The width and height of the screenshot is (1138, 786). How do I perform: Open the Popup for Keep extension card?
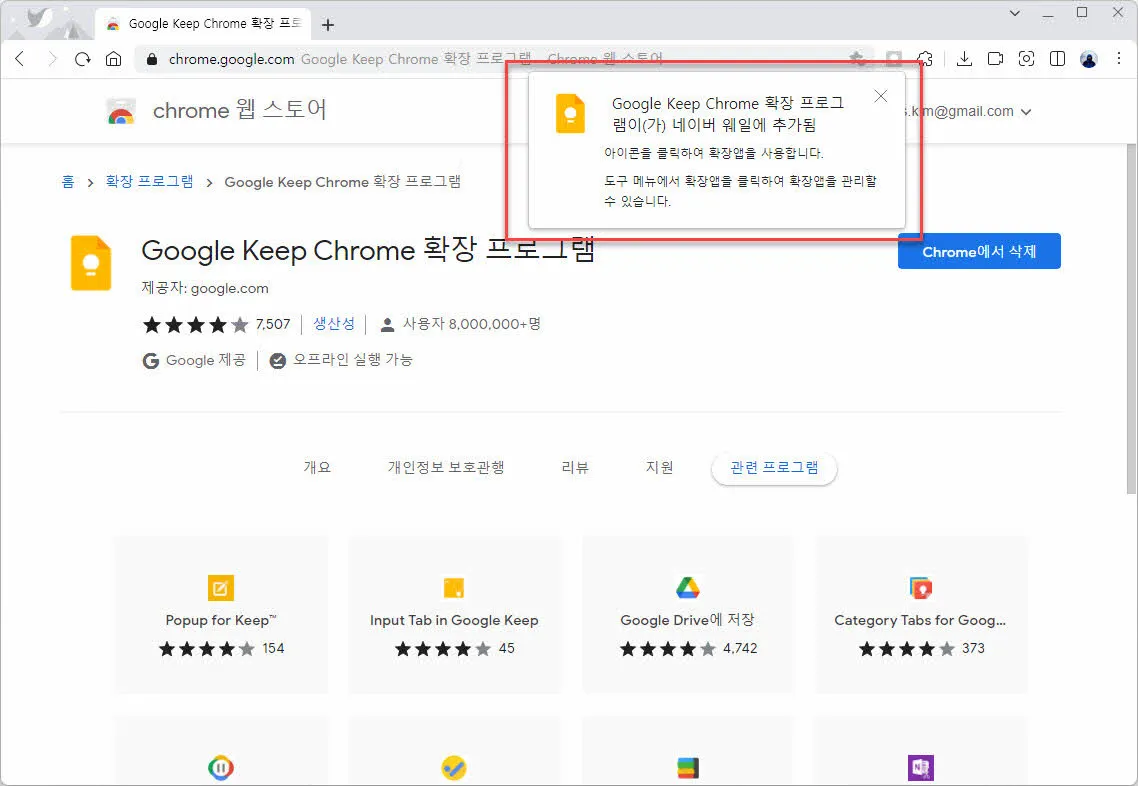click(x=221, y=615)
